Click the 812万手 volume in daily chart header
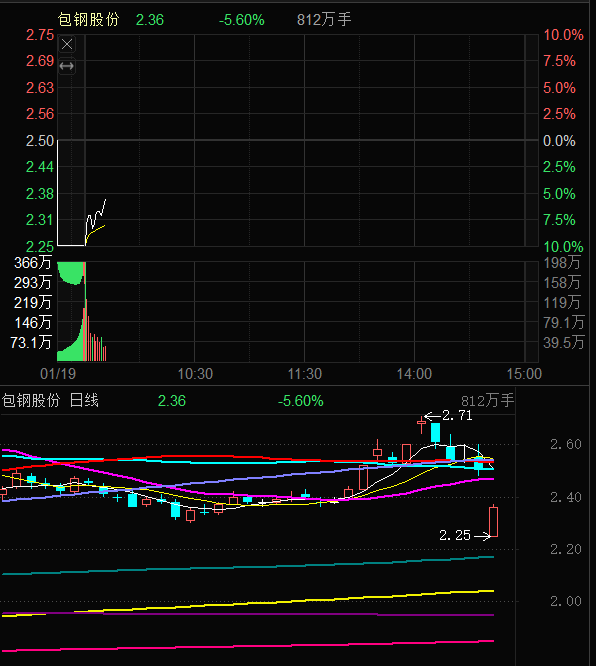596x666 pixels. tap(487, 401)
